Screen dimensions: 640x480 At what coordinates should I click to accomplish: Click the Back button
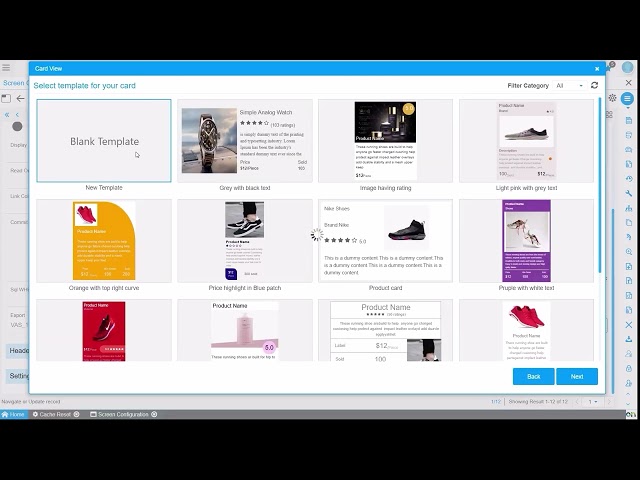533,376
